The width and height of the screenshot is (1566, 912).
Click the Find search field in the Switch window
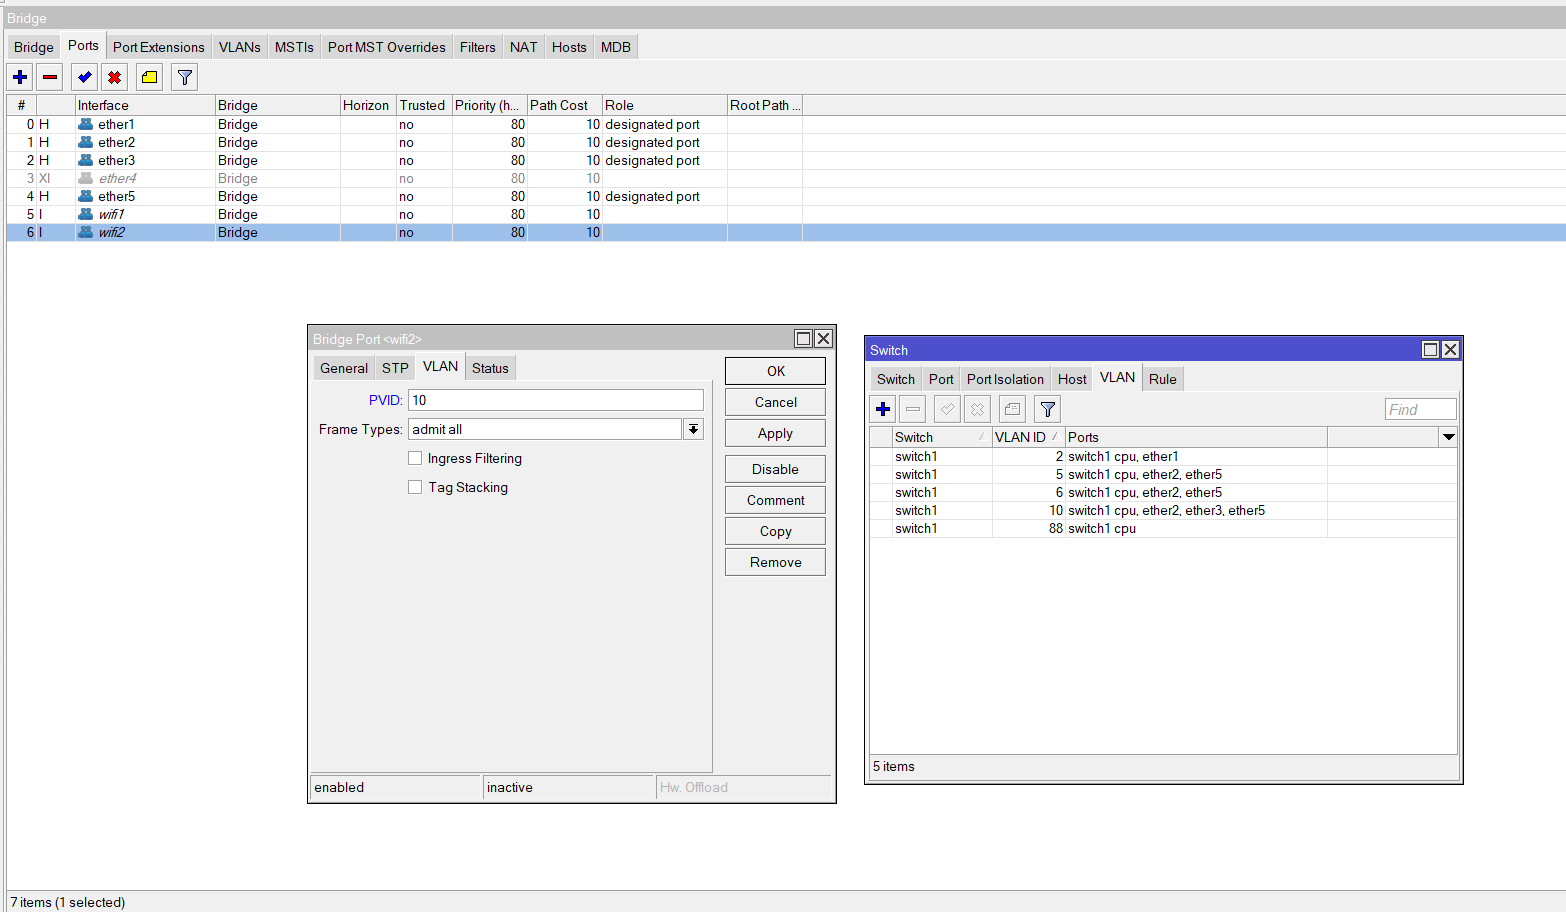point(1421,409)
